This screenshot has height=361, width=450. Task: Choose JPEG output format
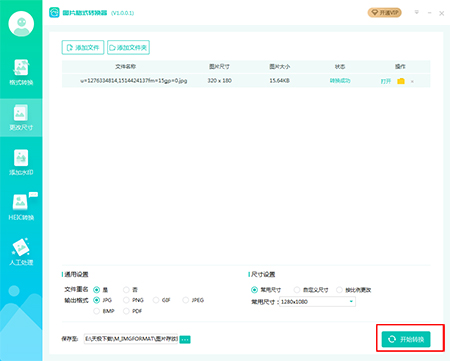186,300
